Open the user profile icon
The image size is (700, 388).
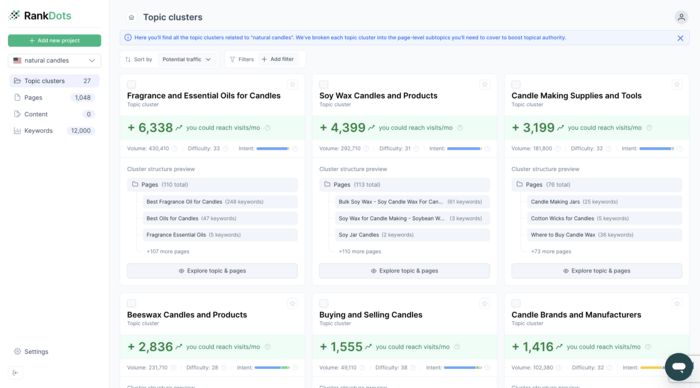coord(681,17)
